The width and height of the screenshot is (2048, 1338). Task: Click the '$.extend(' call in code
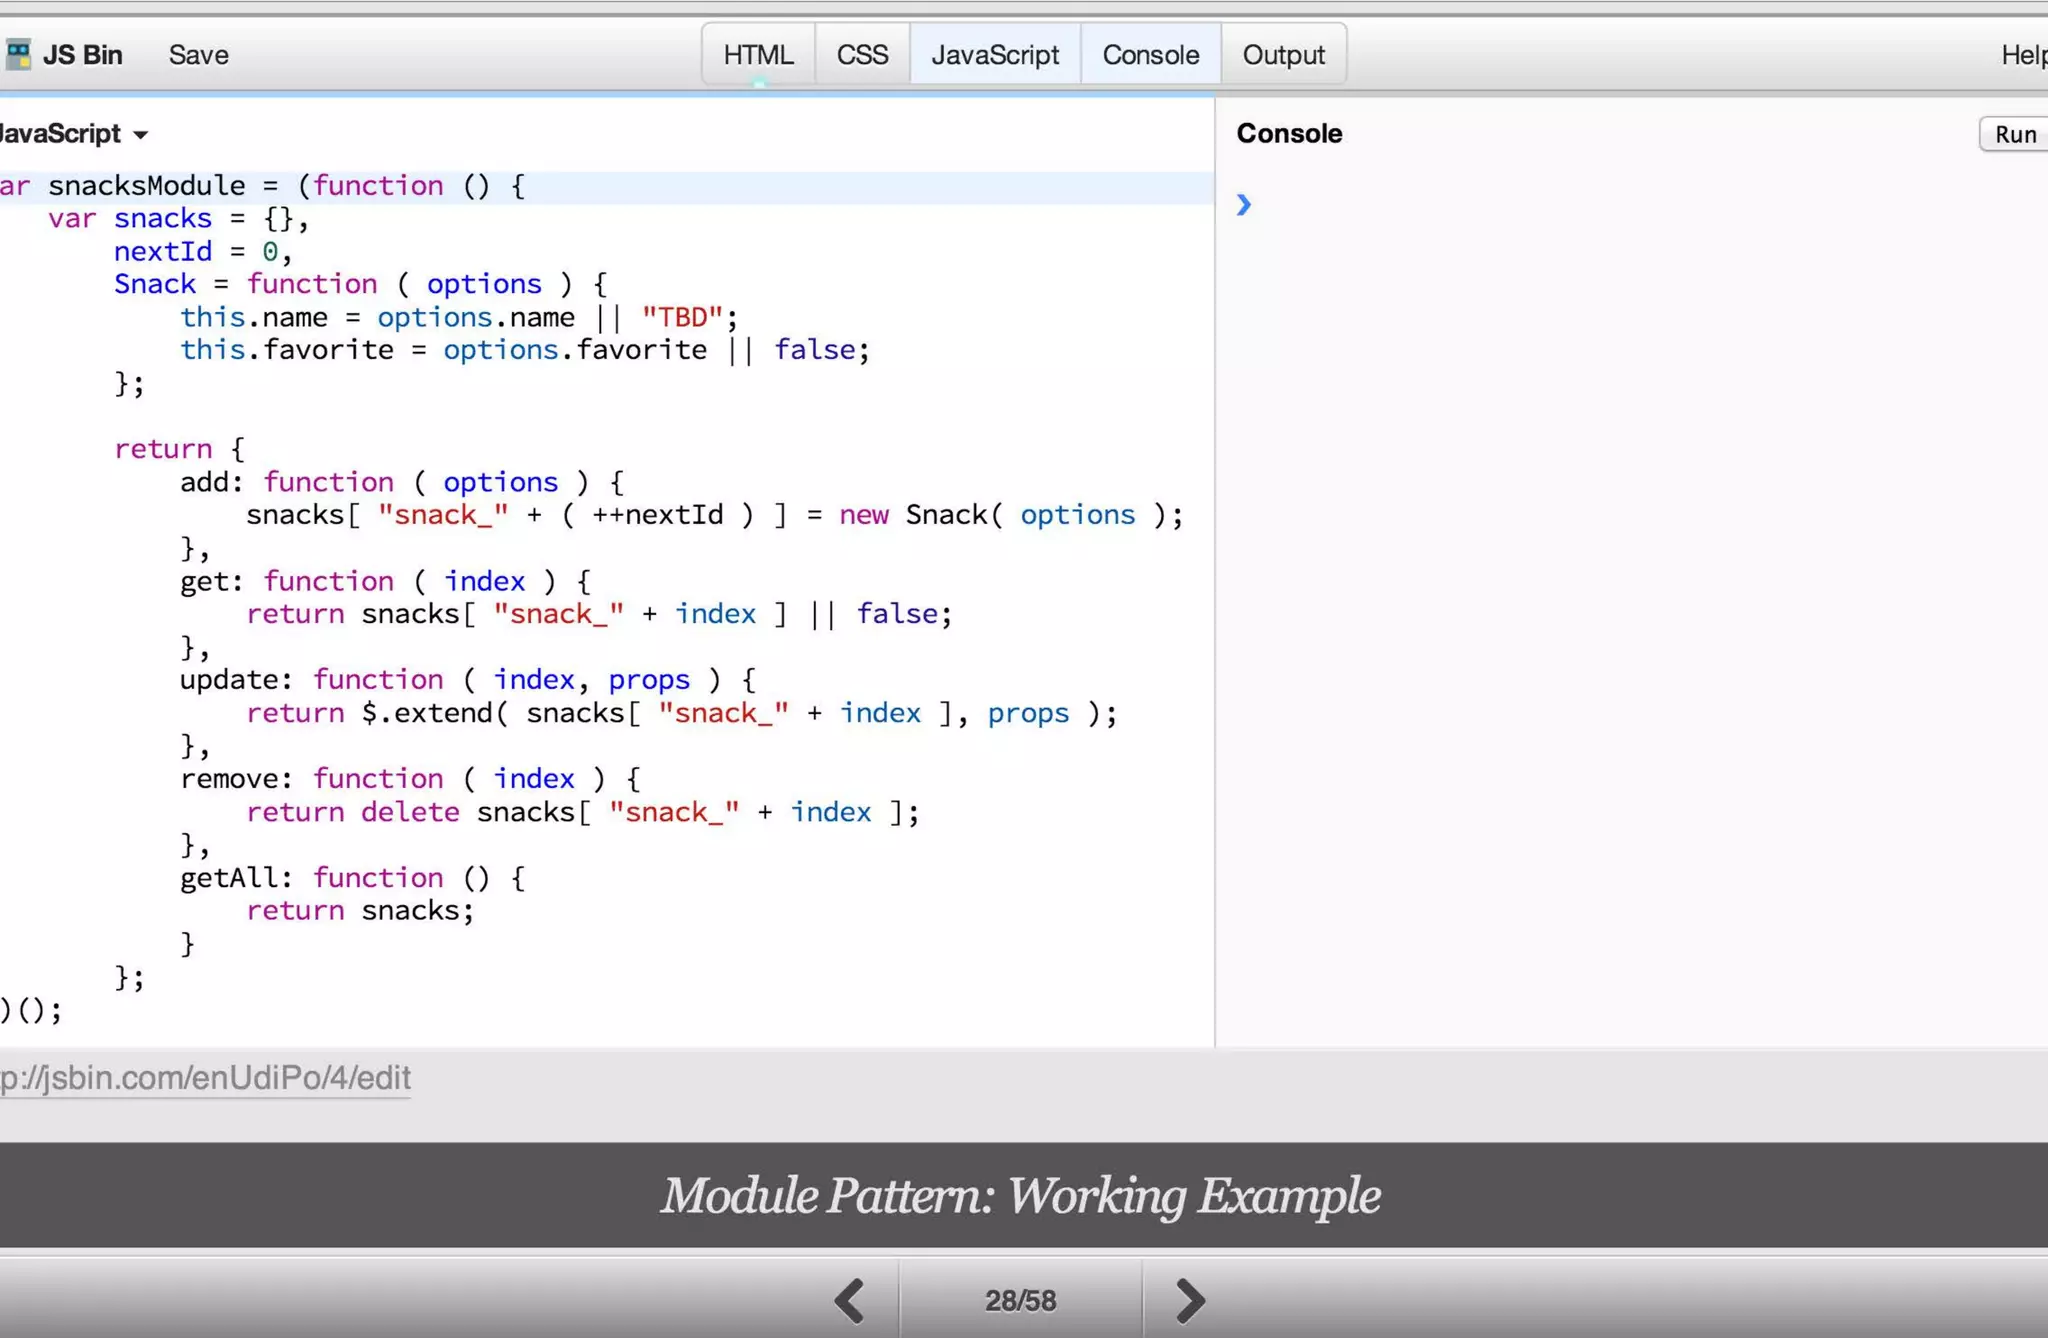[x=435, y=713]
